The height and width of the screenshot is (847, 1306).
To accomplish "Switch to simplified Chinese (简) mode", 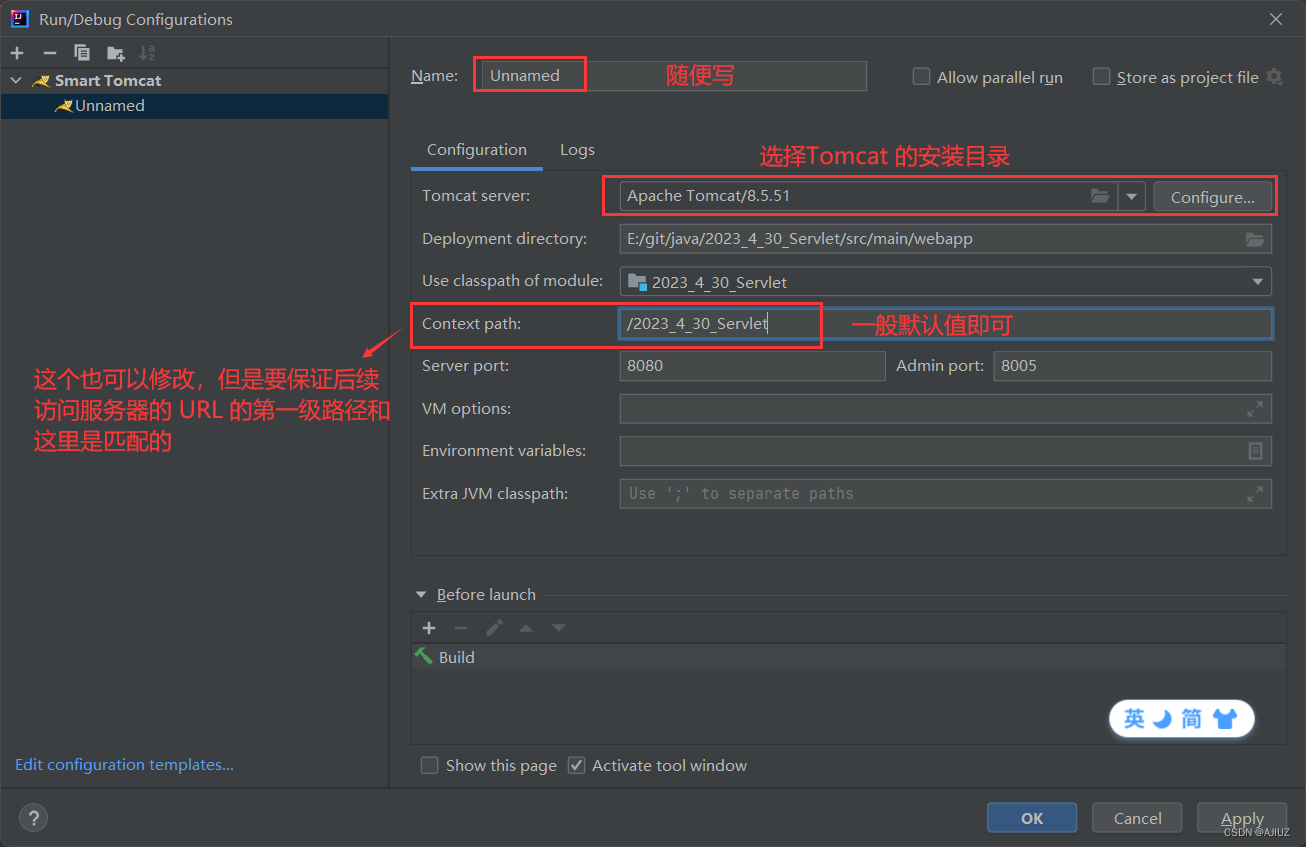I will 1191,718.
